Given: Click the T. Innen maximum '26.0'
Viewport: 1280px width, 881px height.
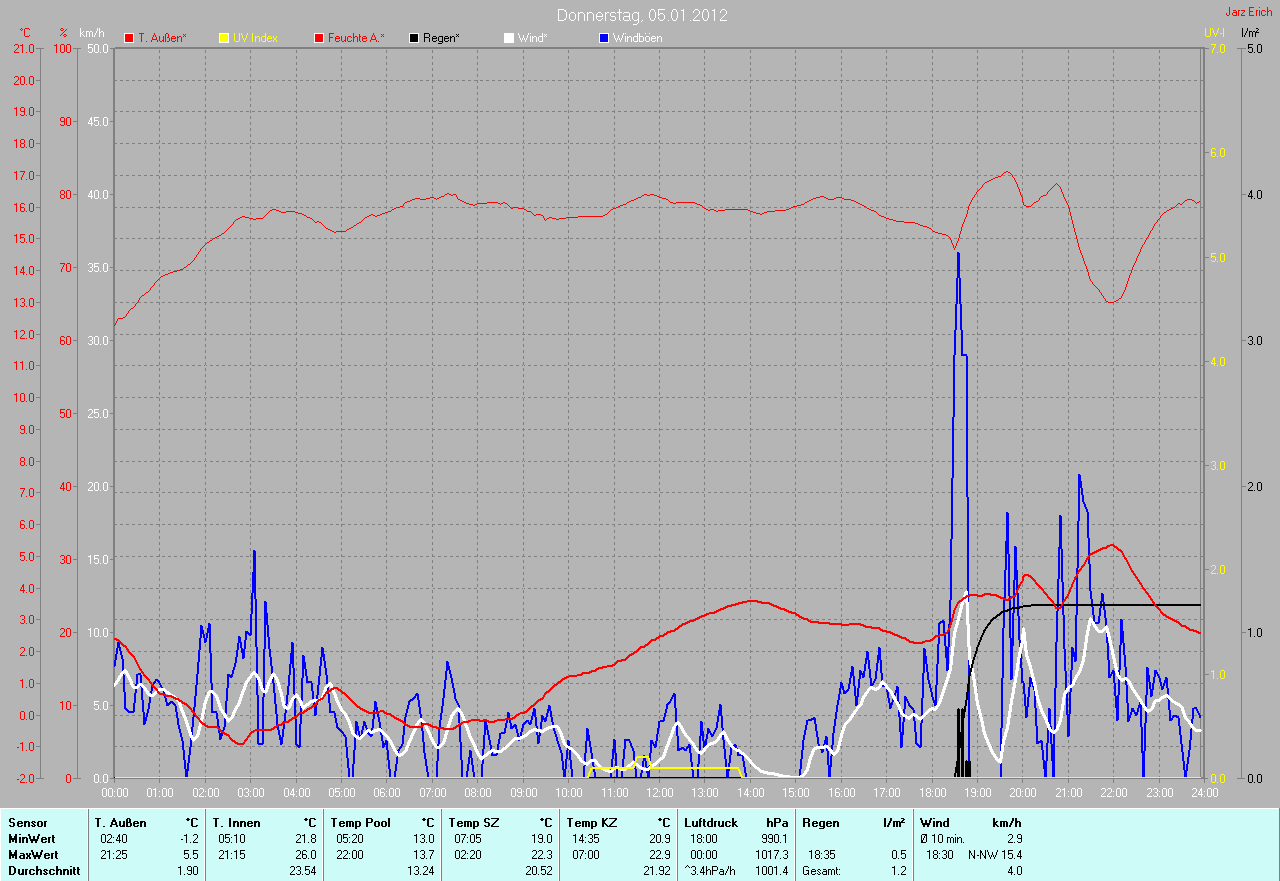Looking at the screenshot, I should 306,855.
